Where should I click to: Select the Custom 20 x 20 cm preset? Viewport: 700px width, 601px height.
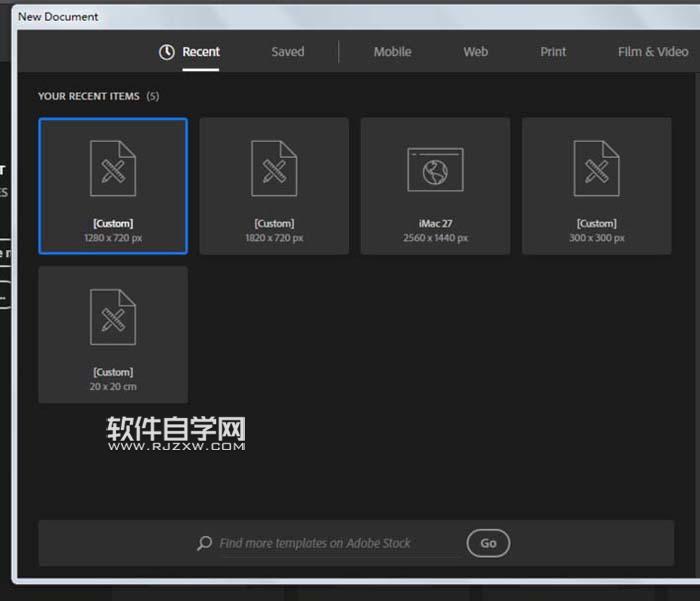click(x=113, y=334)
